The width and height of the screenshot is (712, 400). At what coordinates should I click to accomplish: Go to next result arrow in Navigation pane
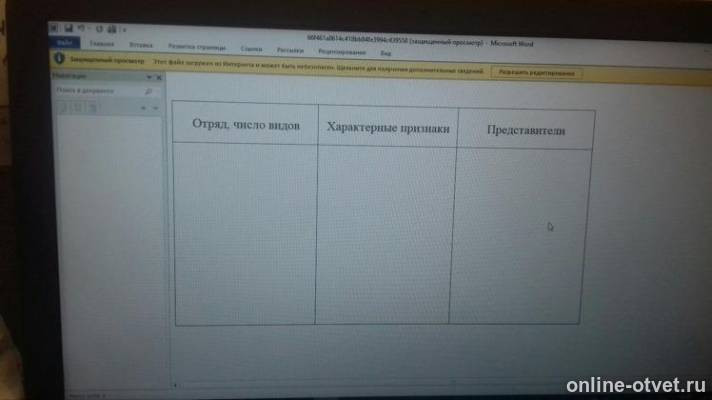tap(155, 109)
